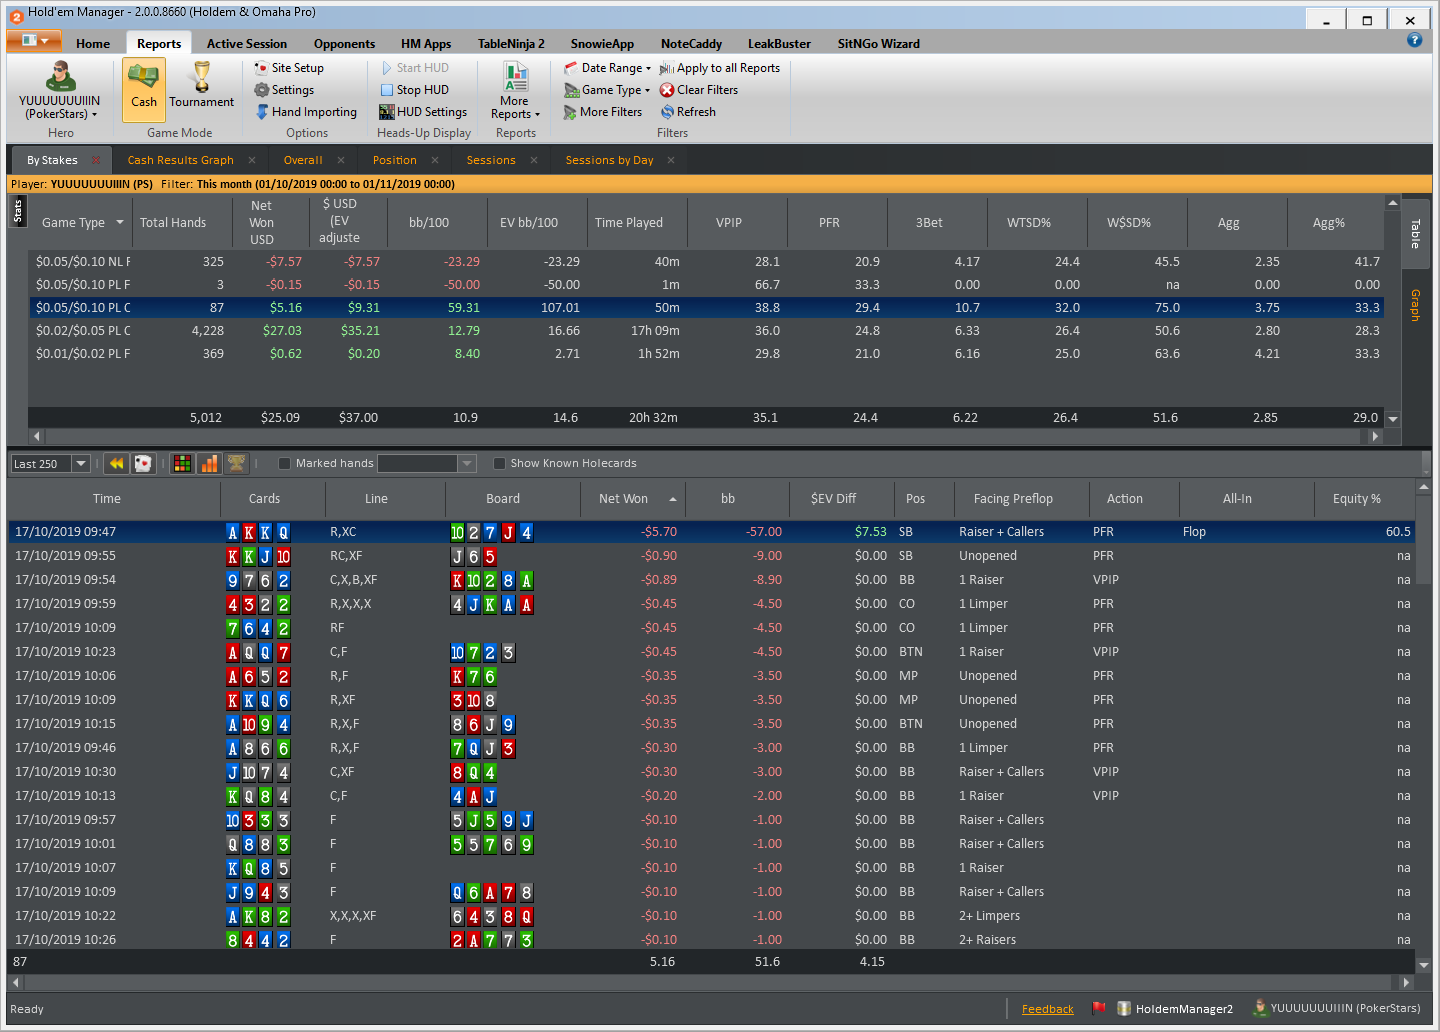1440x1032 pixels.
Task: Open Hand Importing
Action: pos(306,112)
